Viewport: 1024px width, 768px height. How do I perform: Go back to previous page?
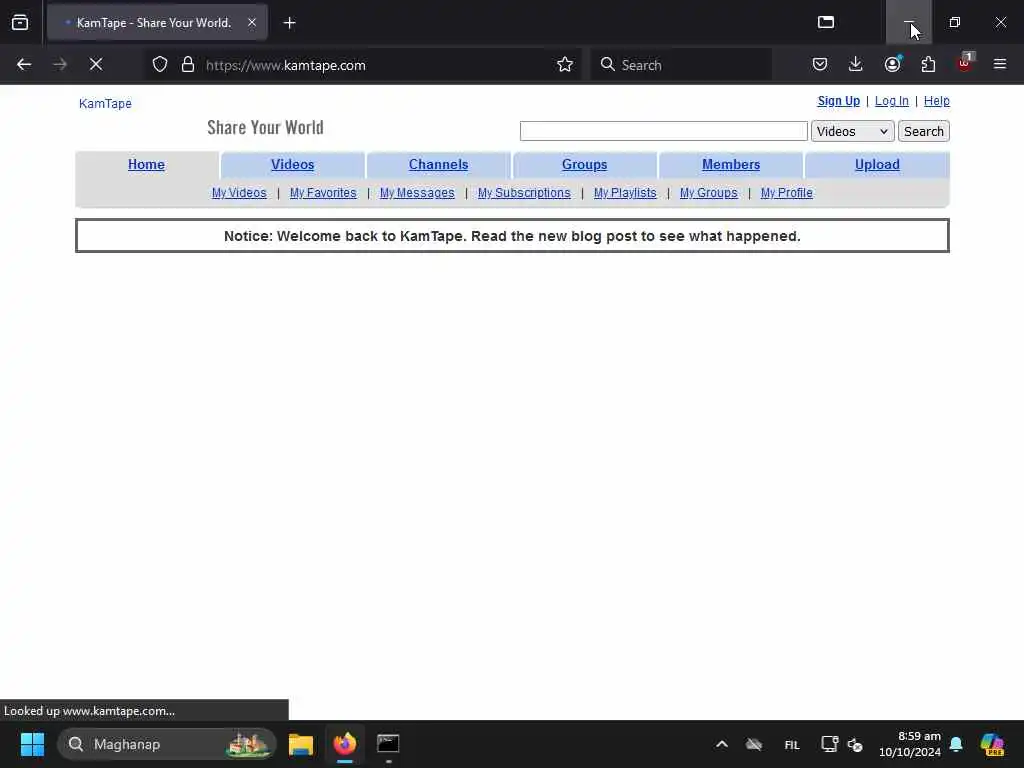[x=24, y=64]
